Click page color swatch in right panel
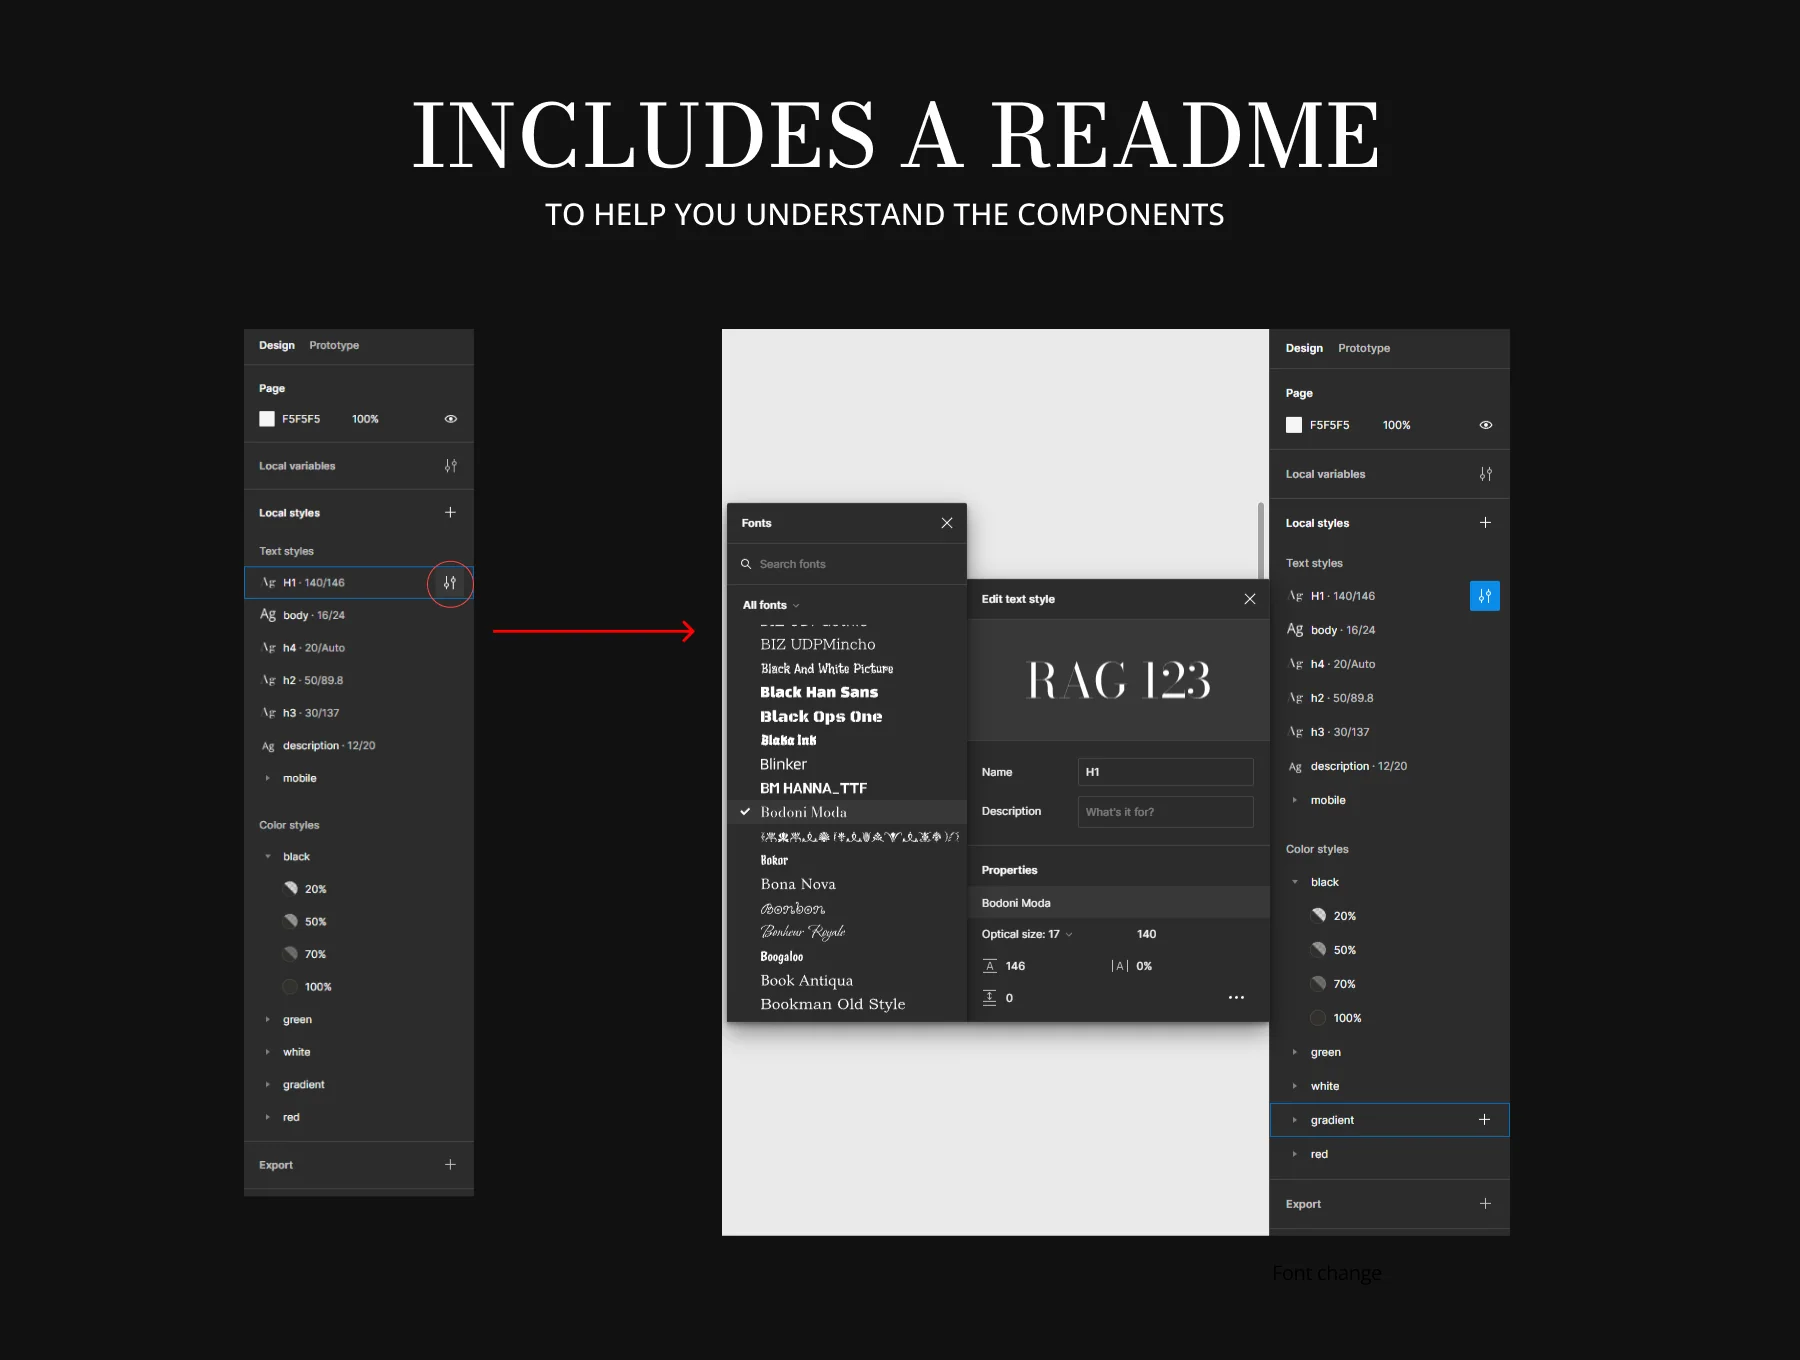 click(1294, 425)
